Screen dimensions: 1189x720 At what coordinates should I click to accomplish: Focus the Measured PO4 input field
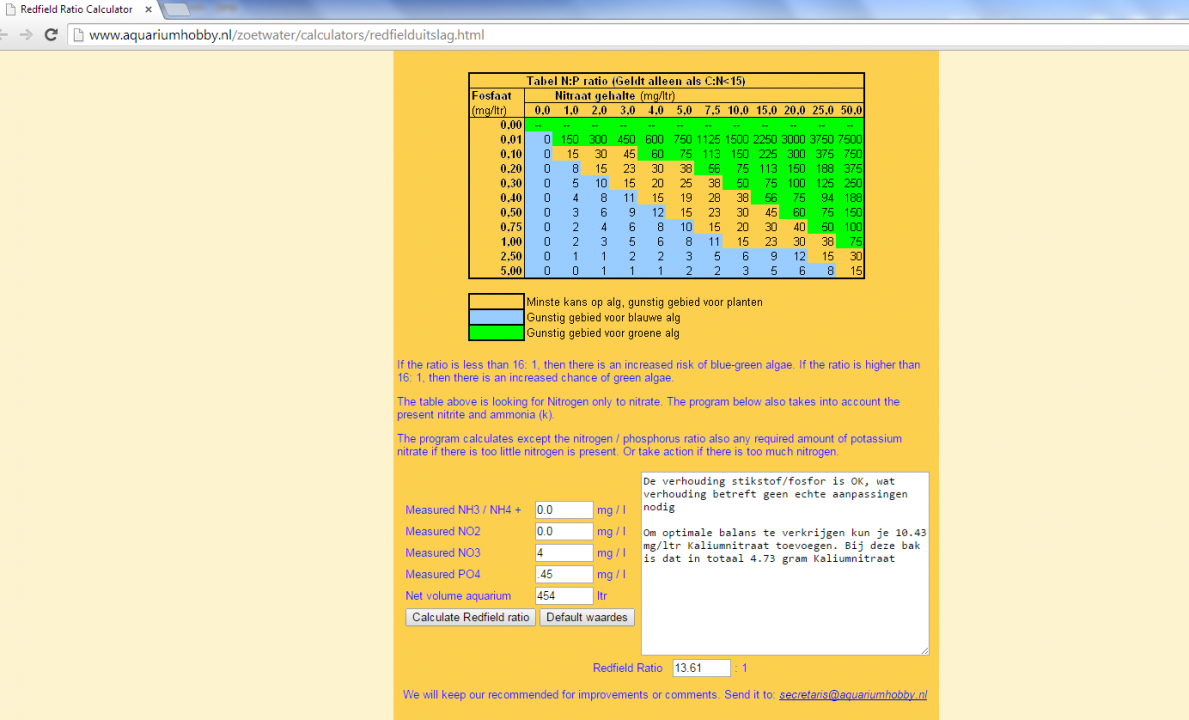pyautogui.click(x=564, y=575)
